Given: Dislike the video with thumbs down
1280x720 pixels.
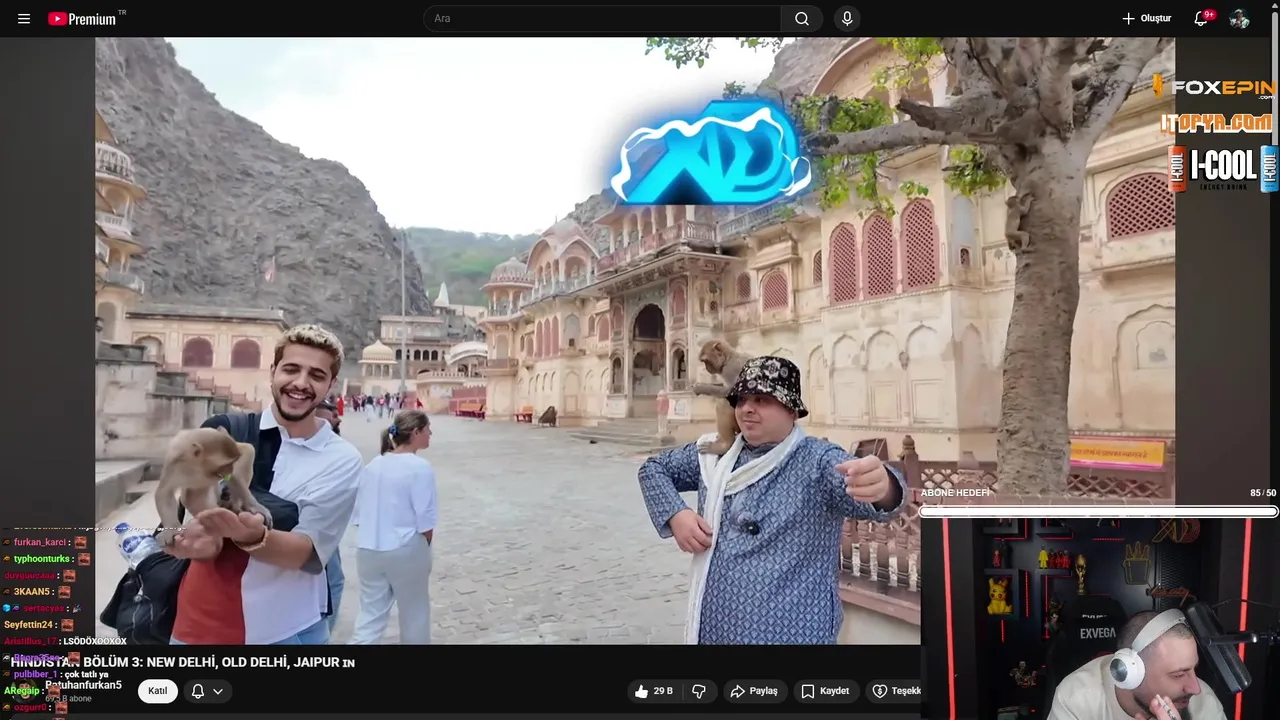Looking at the screenshot, I should click(x=699, y=691).
